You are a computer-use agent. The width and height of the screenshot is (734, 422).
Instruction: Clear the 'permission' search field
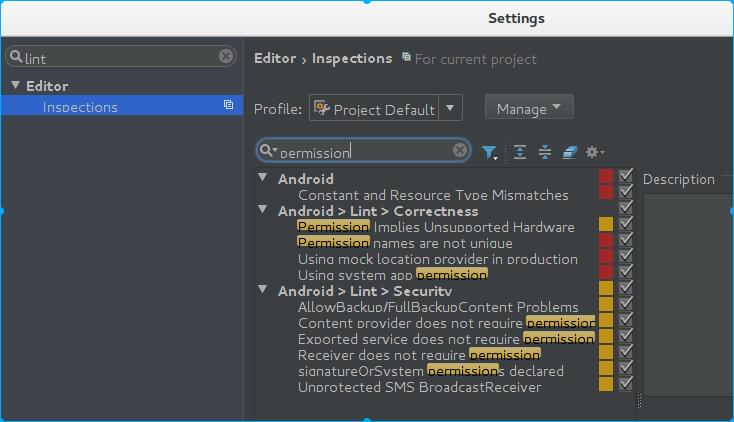(460, 151)
